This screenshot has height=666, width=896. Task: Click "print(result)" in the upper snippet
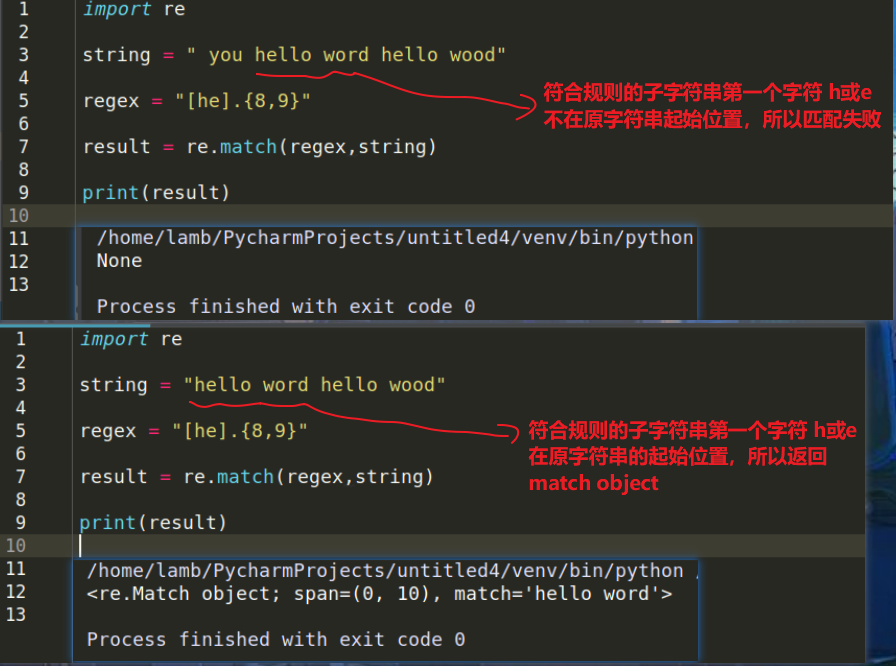point(156,192)
